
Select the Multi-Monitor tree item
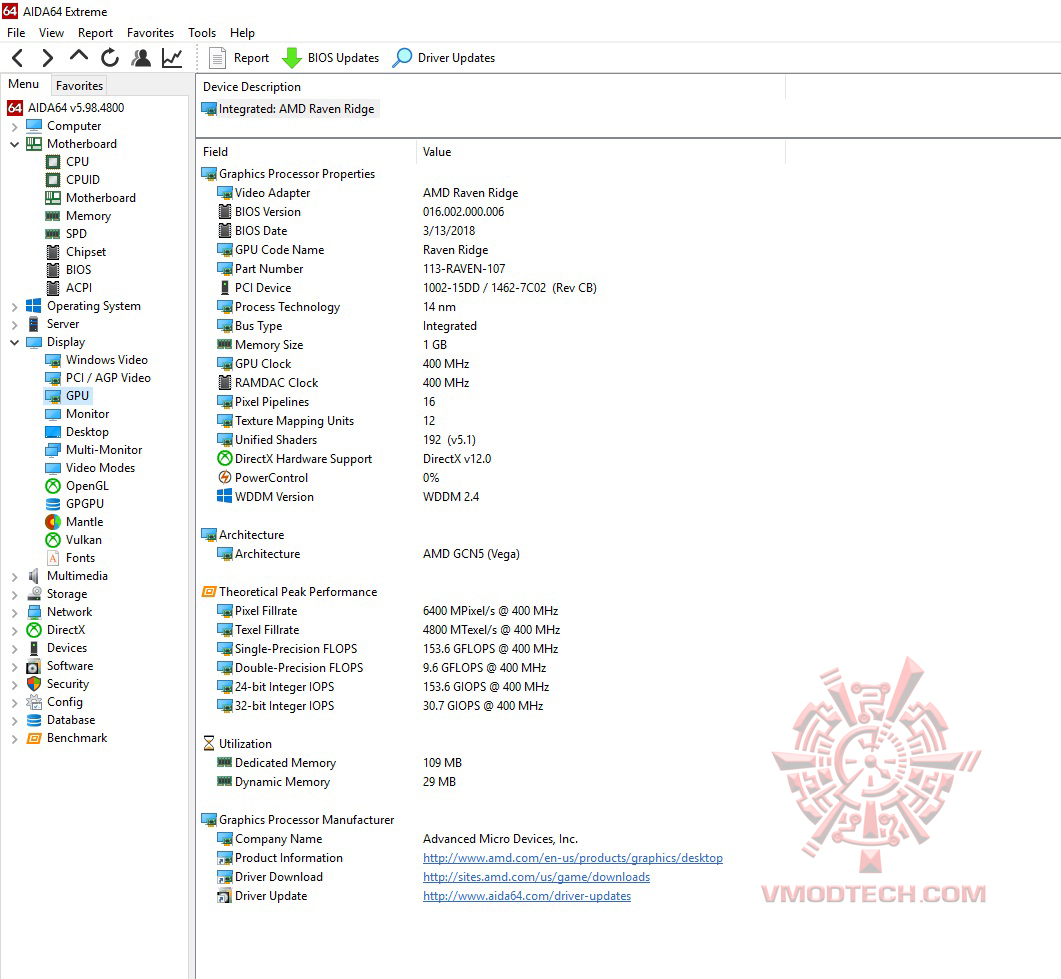coord(93,450)
